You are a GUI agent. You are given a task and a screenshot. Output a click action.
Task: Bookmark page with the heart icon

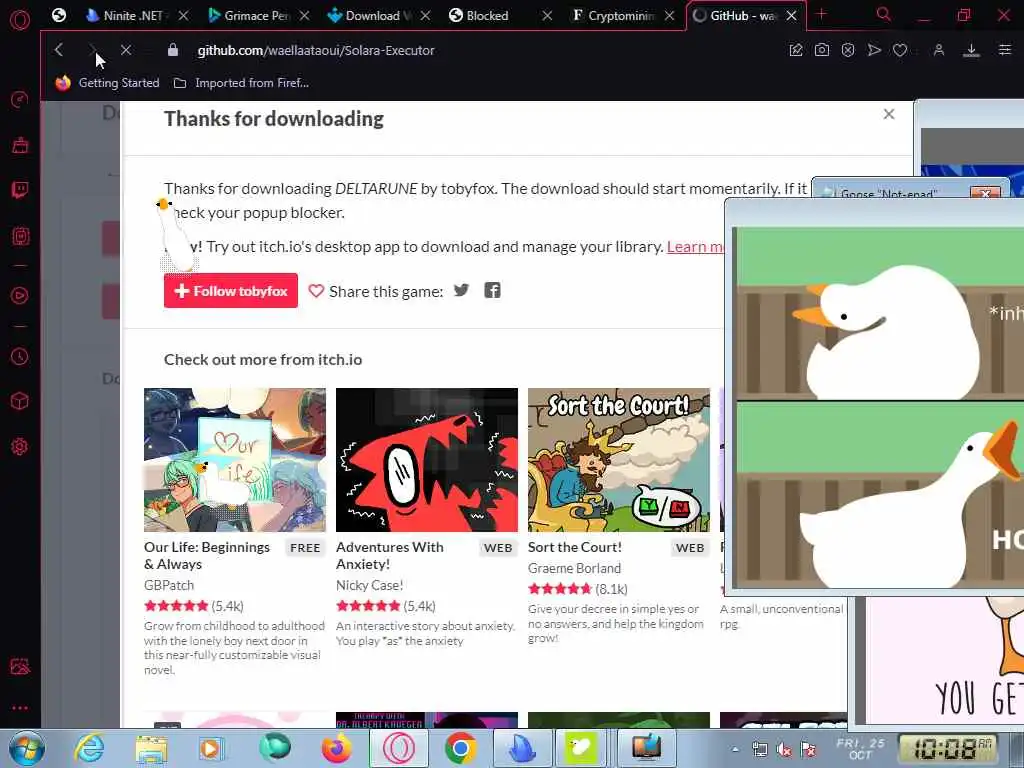900,50
